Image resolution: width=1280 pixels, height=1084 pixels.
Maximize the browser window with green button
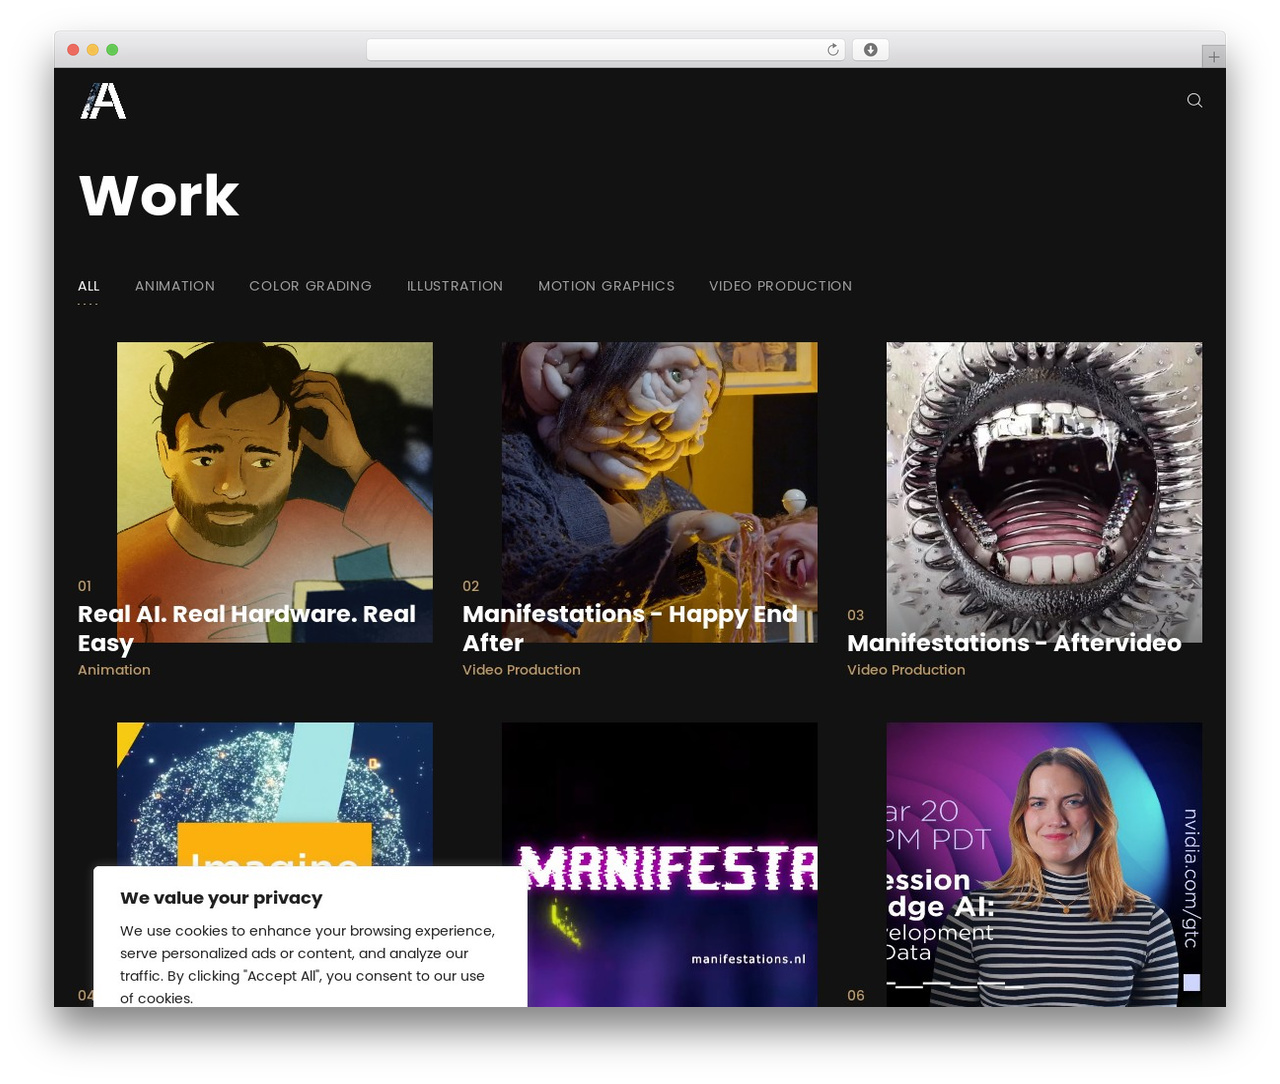[x=112, y=50]
